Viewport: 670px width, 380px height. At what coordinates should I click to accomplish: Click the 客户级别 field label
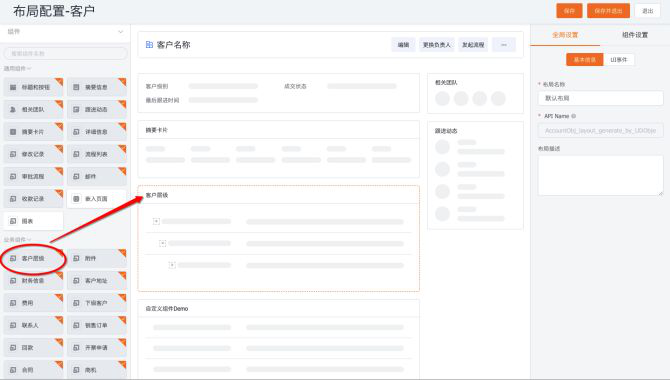click(157, 86)
